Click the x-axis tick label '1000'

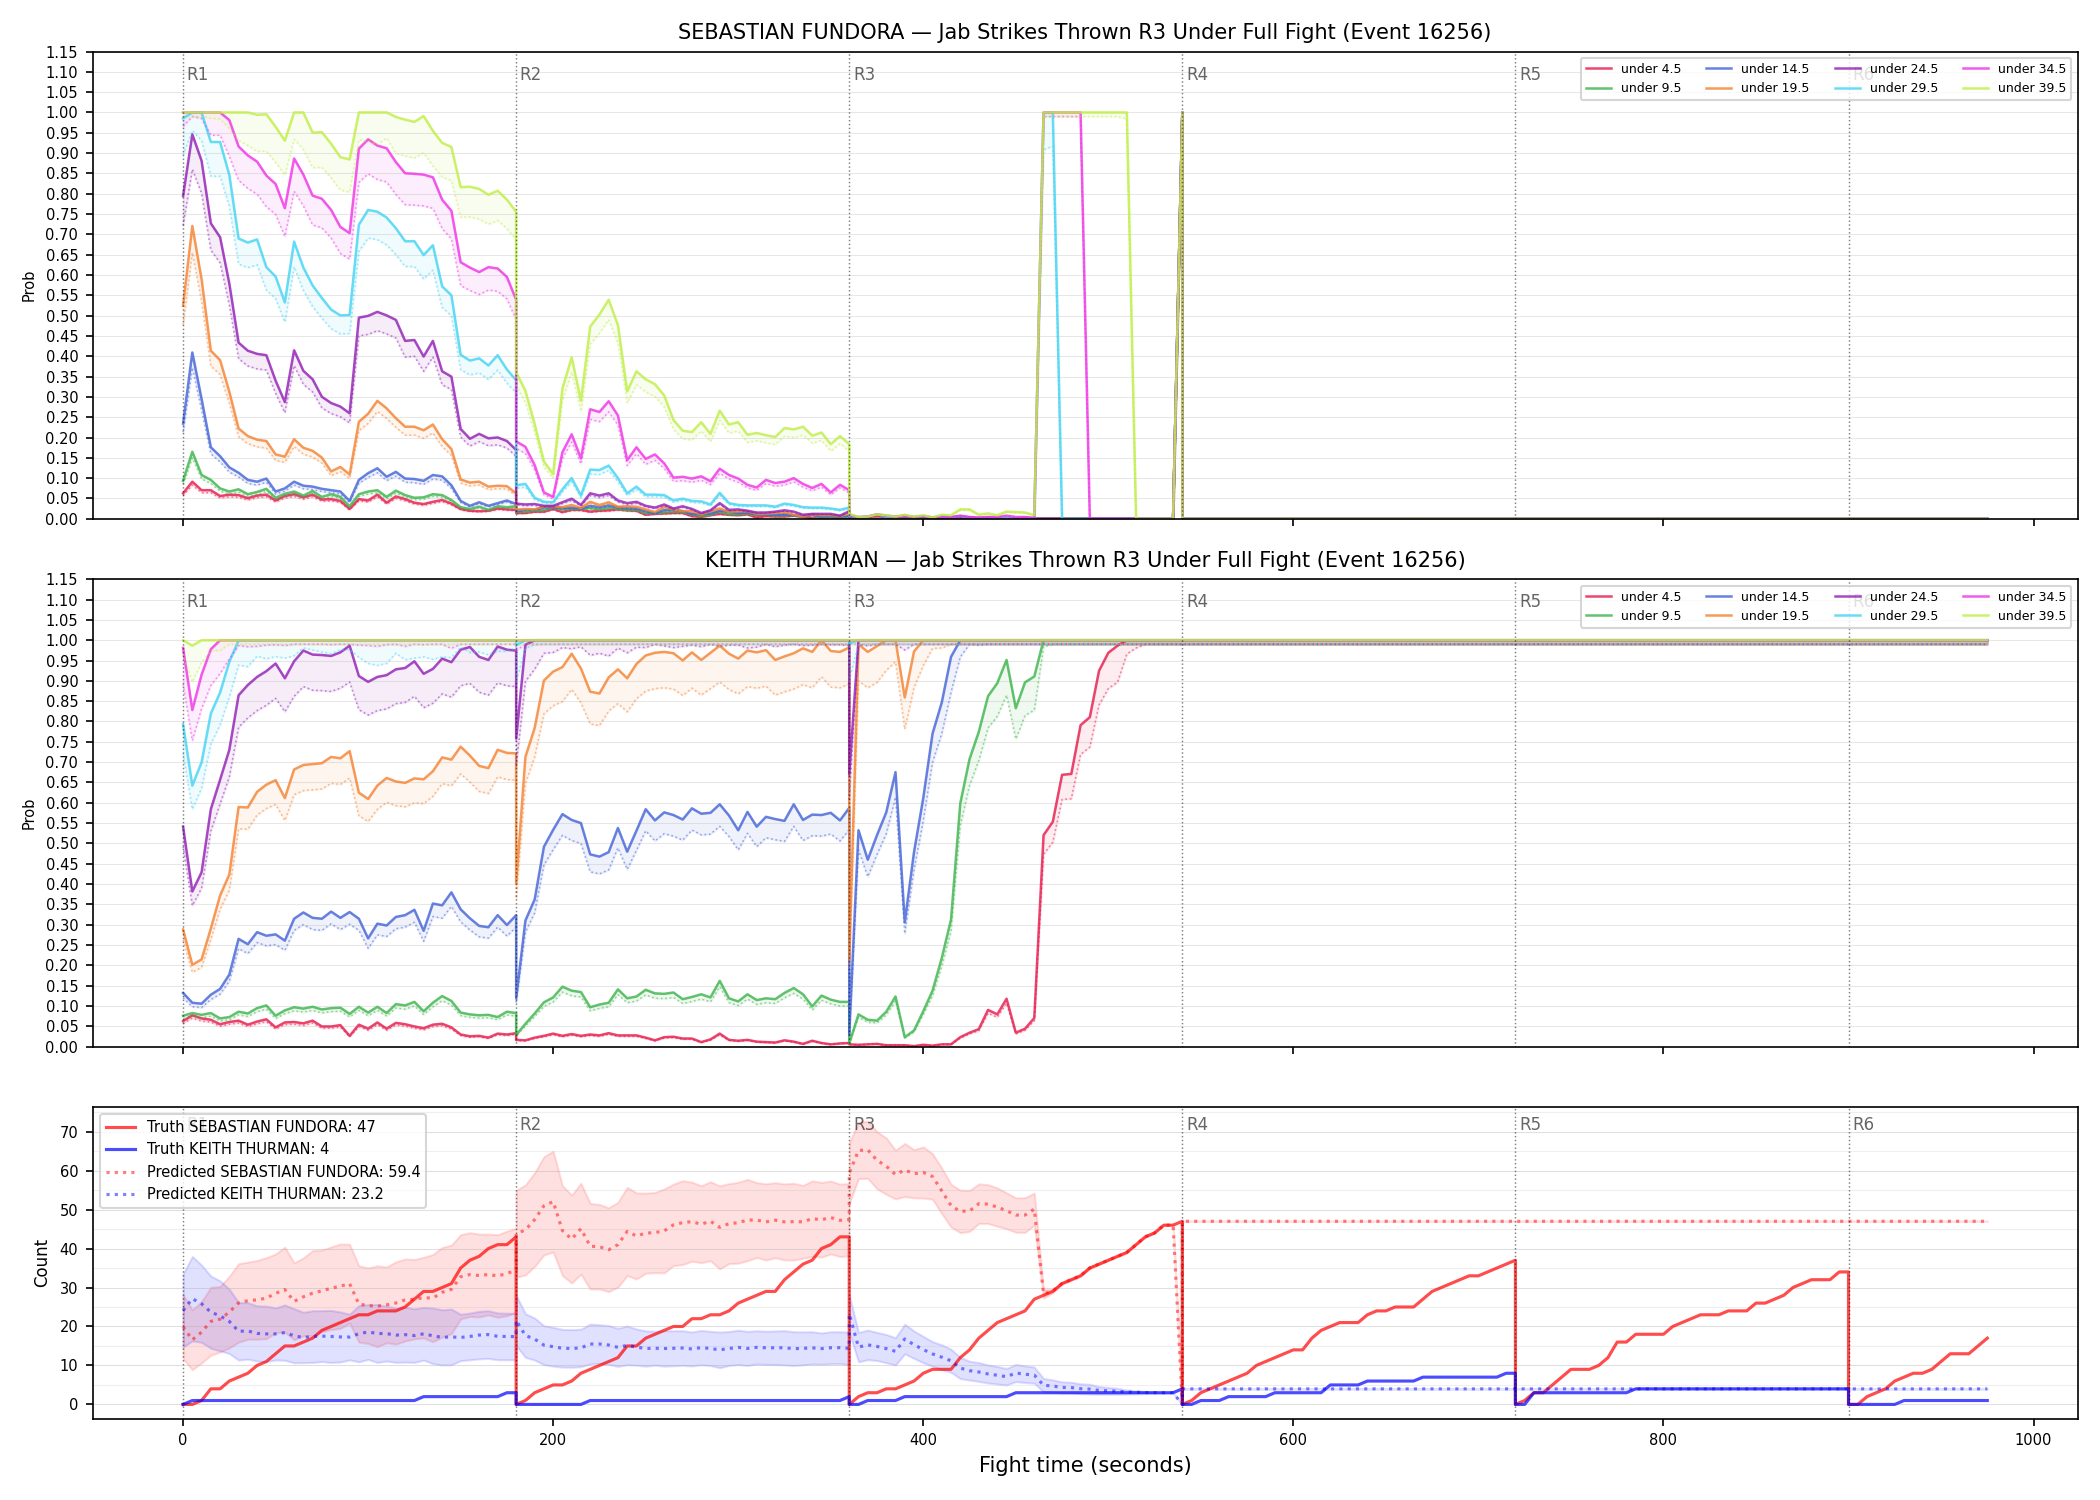pyautogui.click(x=2033, y=1440)
